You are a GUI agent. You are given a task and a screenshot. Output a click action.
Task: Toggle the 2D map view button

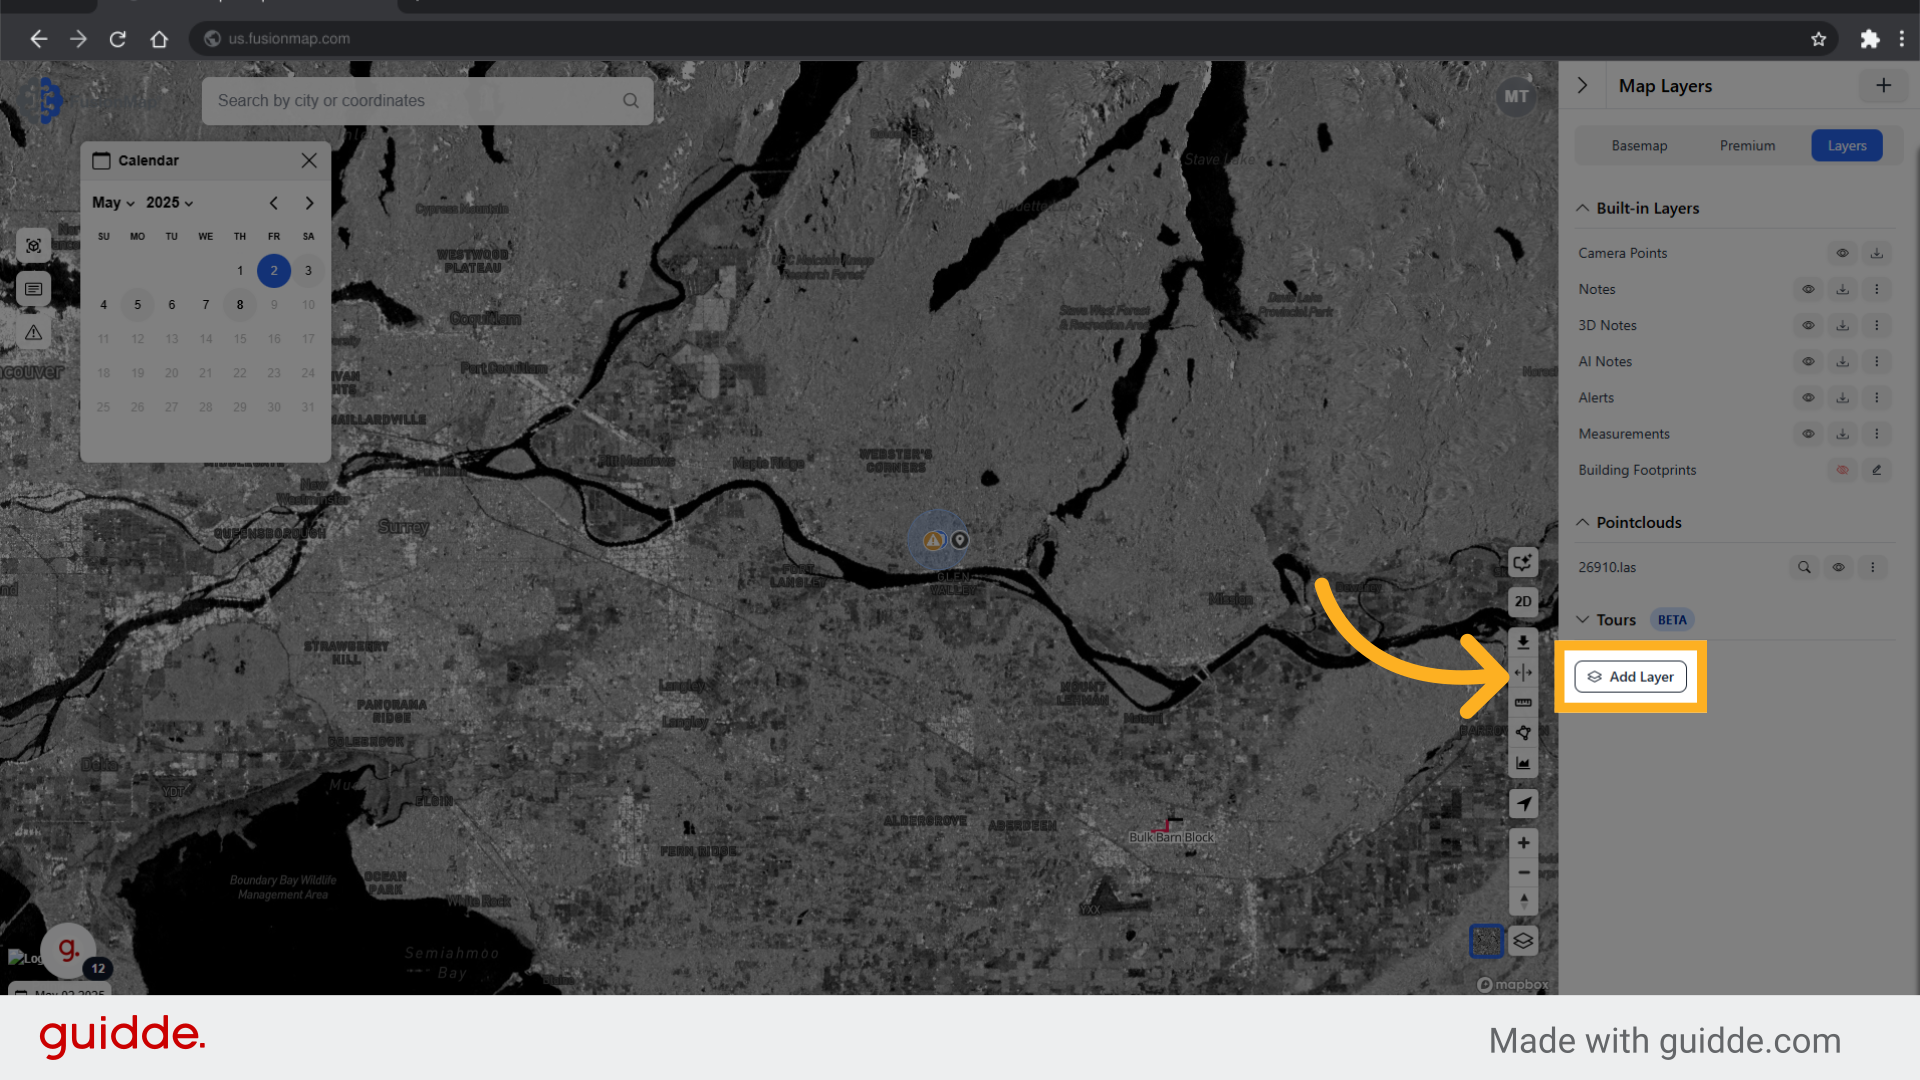[x=1523, y=601]
